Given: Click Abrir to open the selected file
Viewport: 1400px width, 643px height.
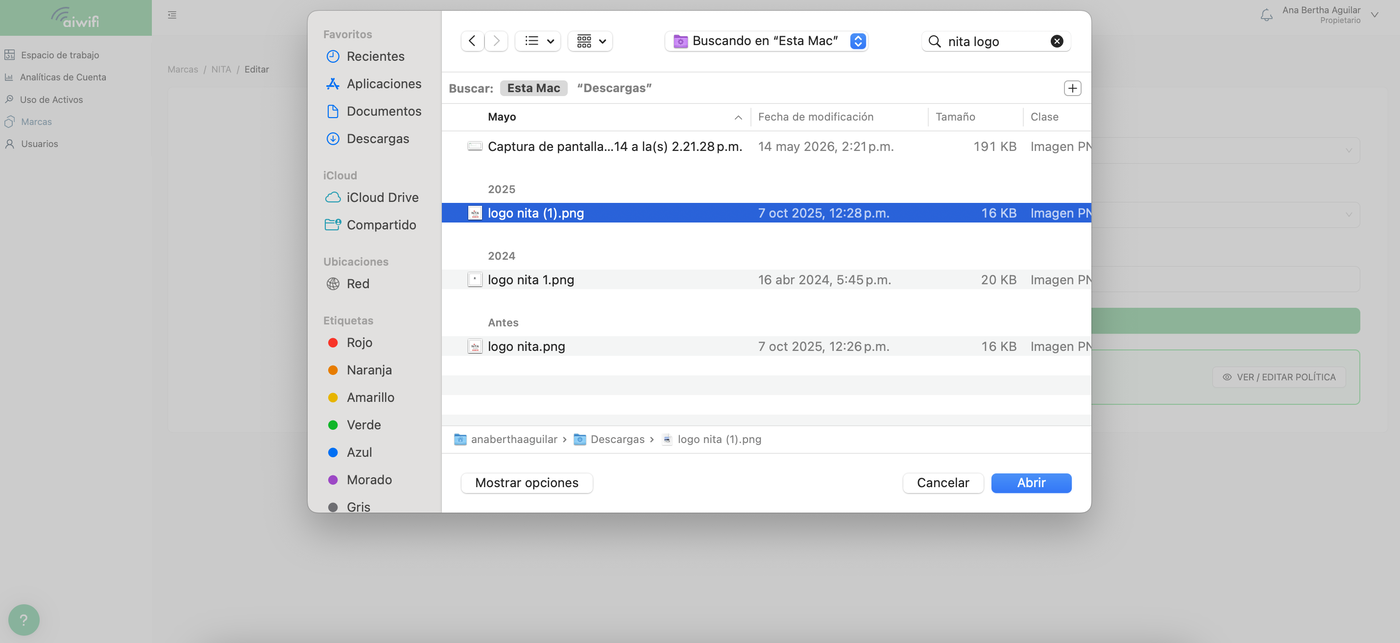Looking at the screenshot, I should [1031, 483].
